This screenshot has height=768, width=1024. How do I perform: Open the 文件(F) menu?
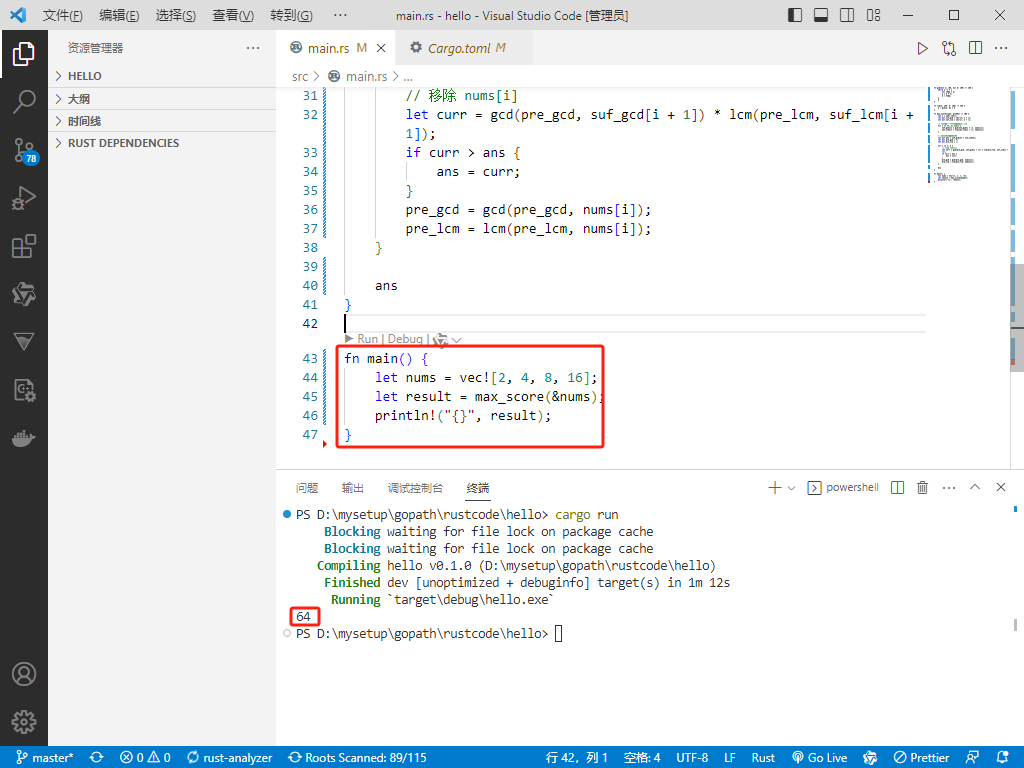pos(63,15)
